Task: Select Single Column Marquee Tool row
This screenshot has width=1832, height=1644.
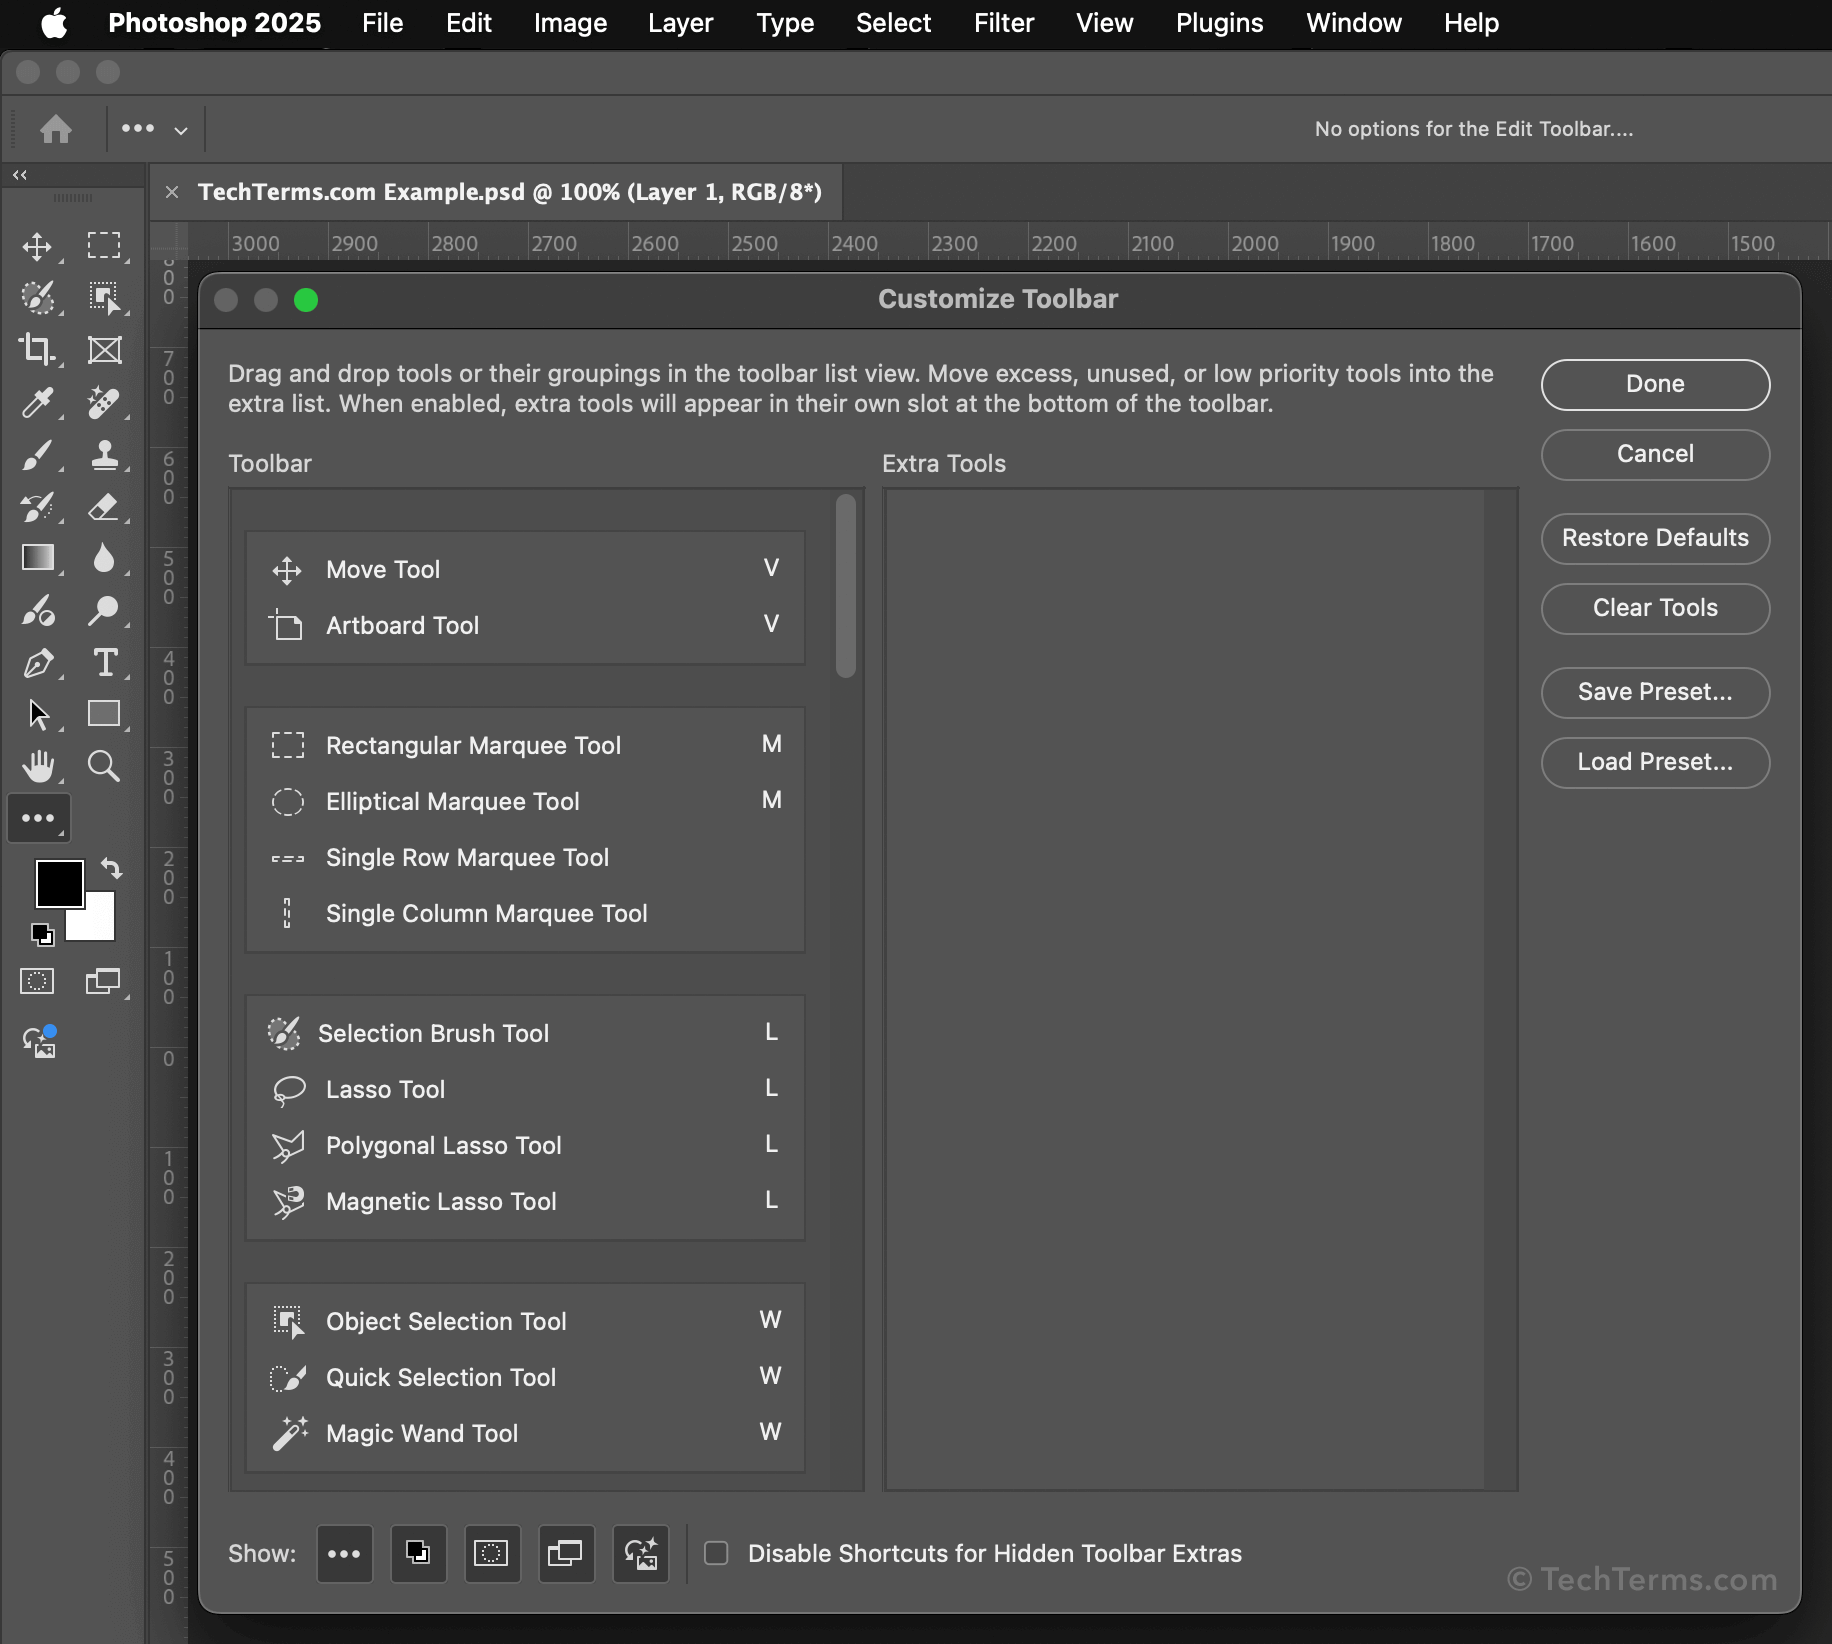Action: click(x=525, y=913)
